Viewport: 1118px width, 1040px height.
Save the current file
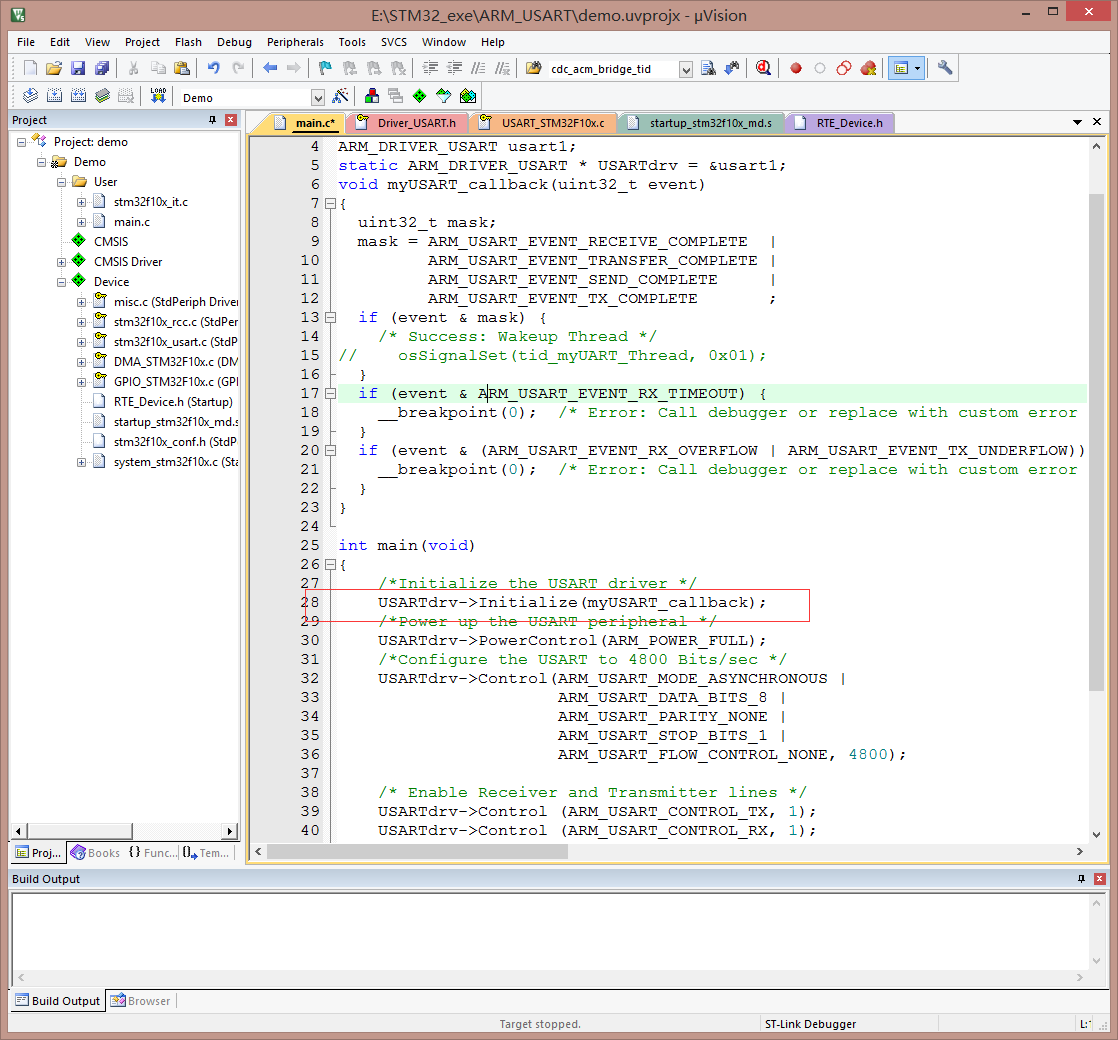click(x=78, y=68)
